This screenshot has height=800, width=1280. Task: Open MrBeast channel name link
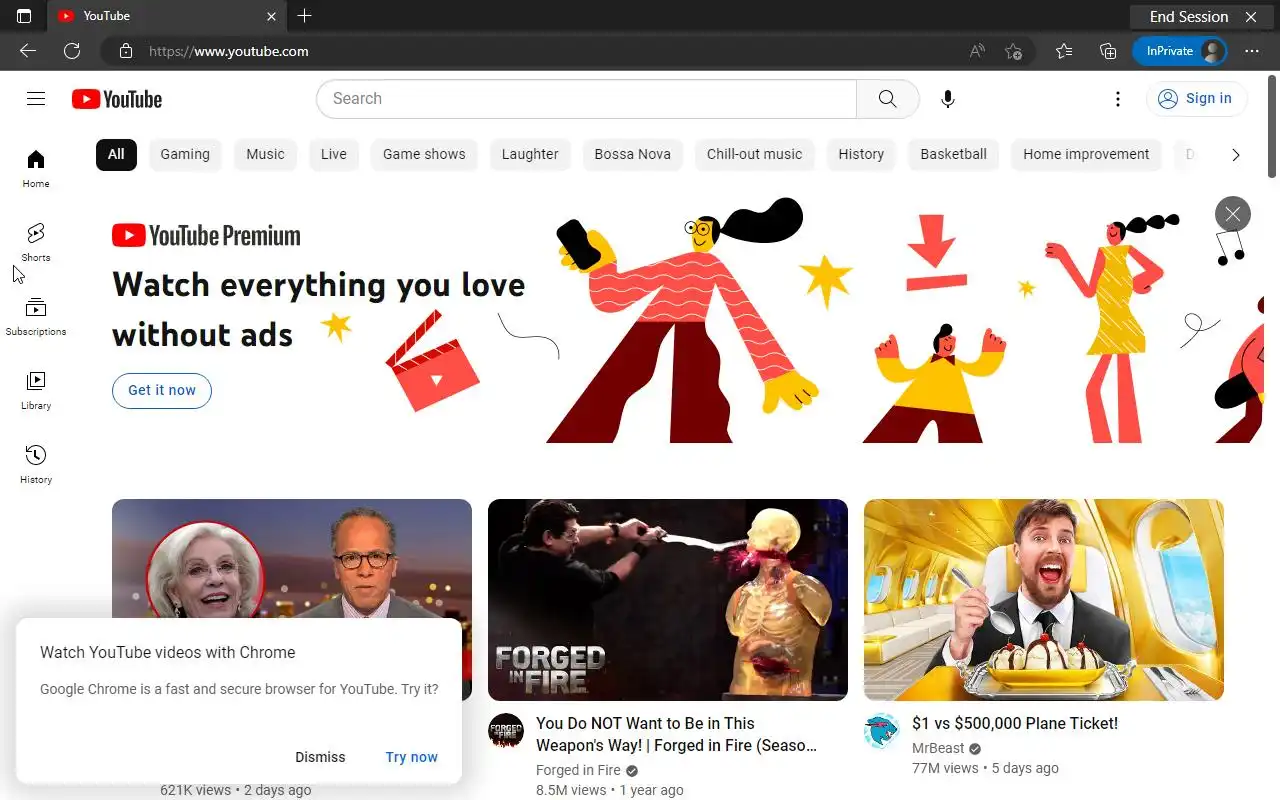[x=938, y=748]
